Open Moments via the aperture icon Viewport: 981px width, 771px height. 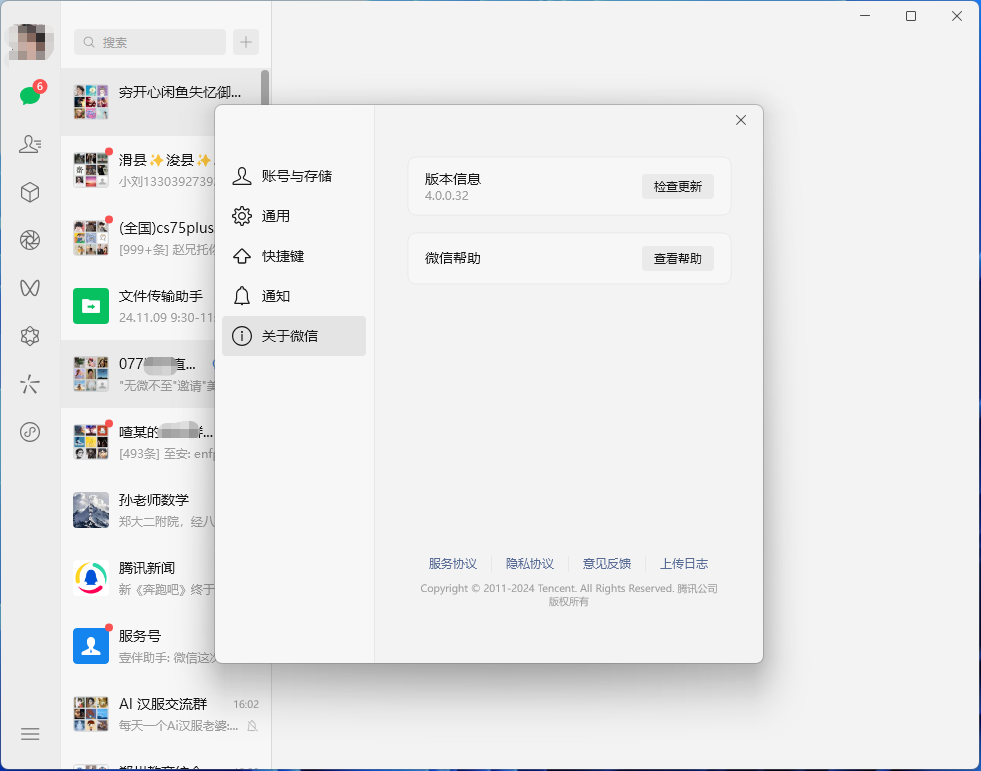click(30, 239)
